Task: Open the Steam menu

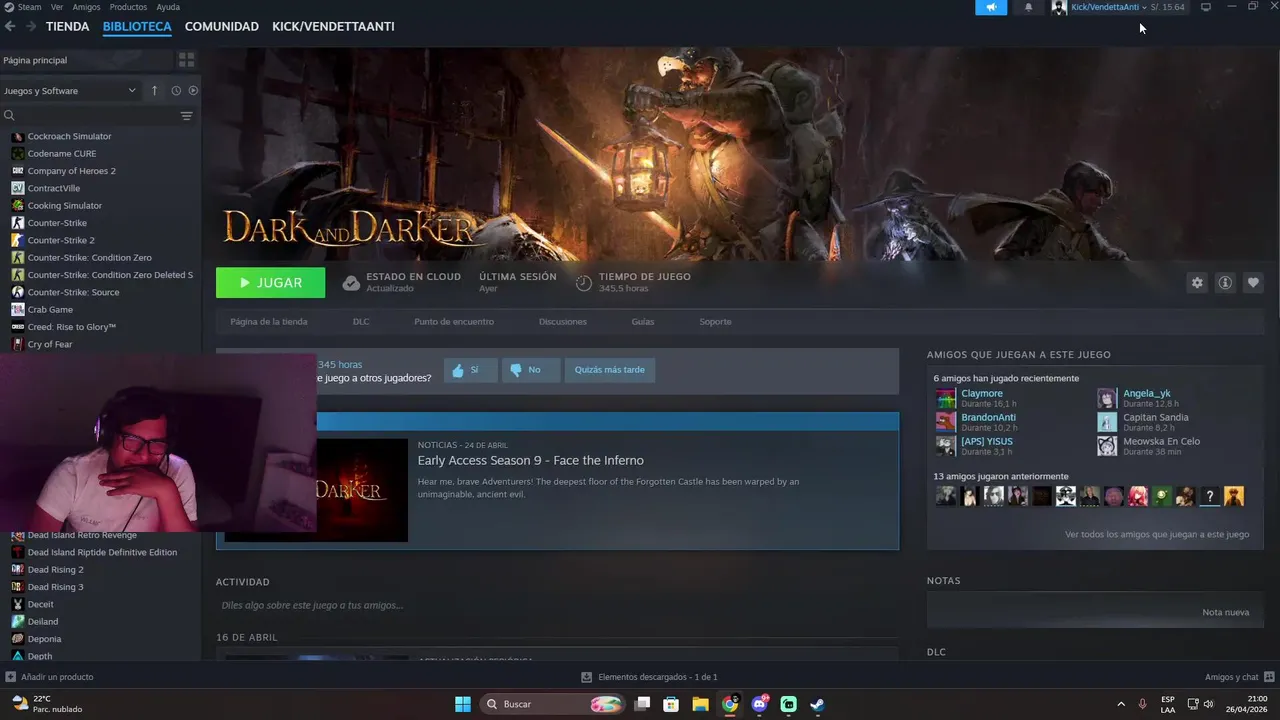Action: (x=30, y=7)
